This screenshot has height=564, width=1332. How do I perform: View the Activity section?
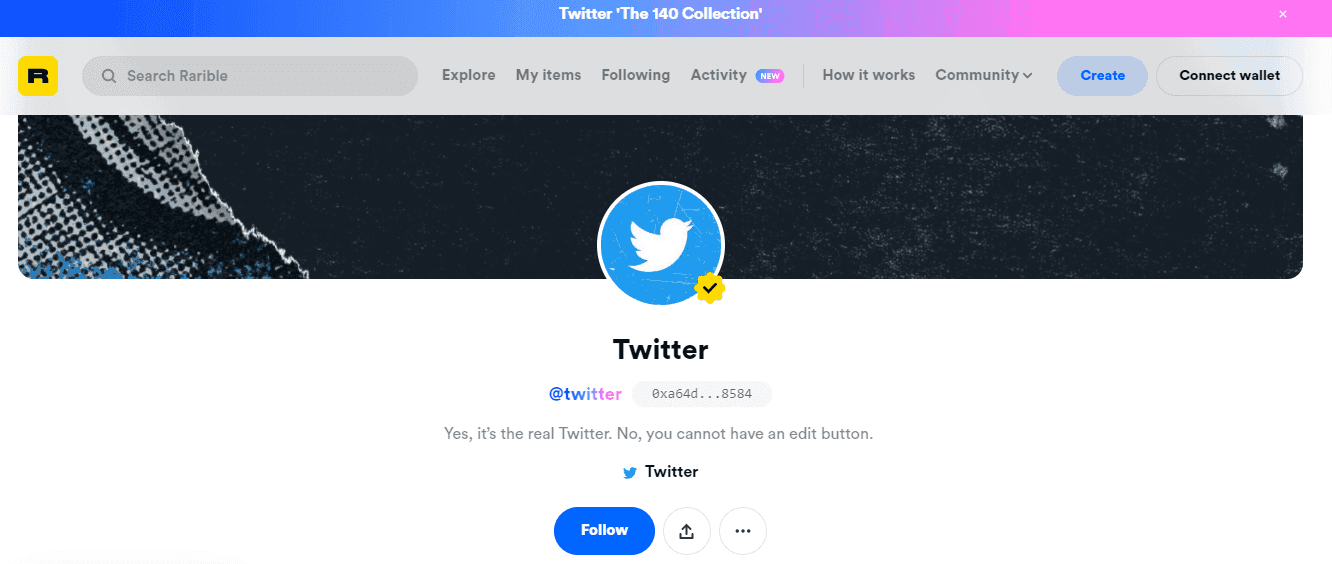(719, 75)
